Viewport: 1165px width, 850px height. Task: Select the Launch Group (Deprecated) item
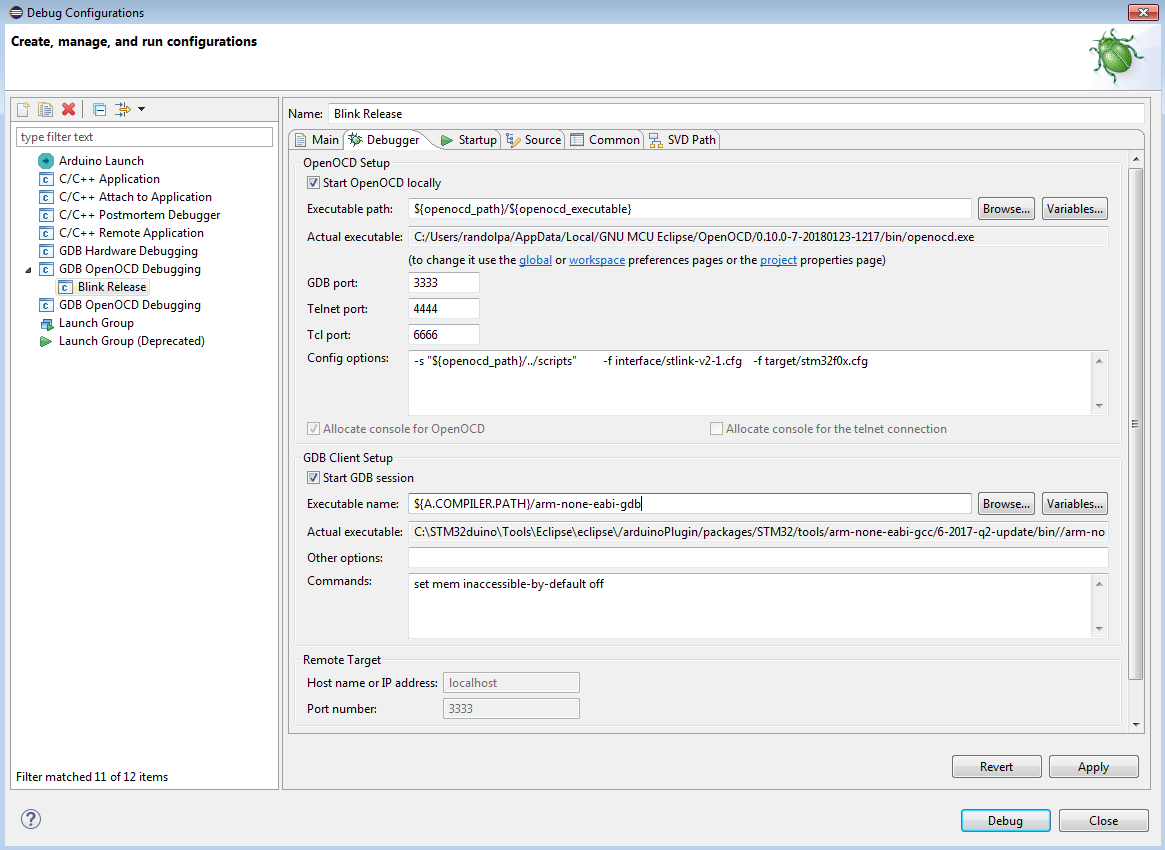[x=131, y=341]
